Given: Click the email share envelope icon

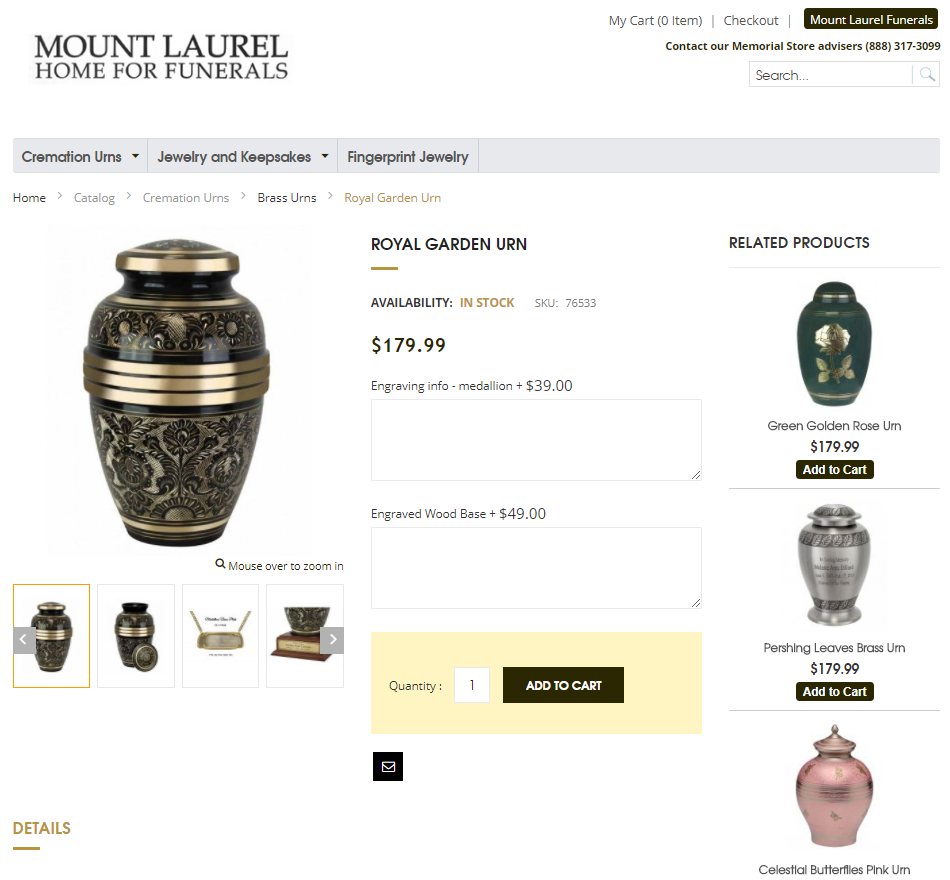Looking at the screenshot, I should click(388, 767).
